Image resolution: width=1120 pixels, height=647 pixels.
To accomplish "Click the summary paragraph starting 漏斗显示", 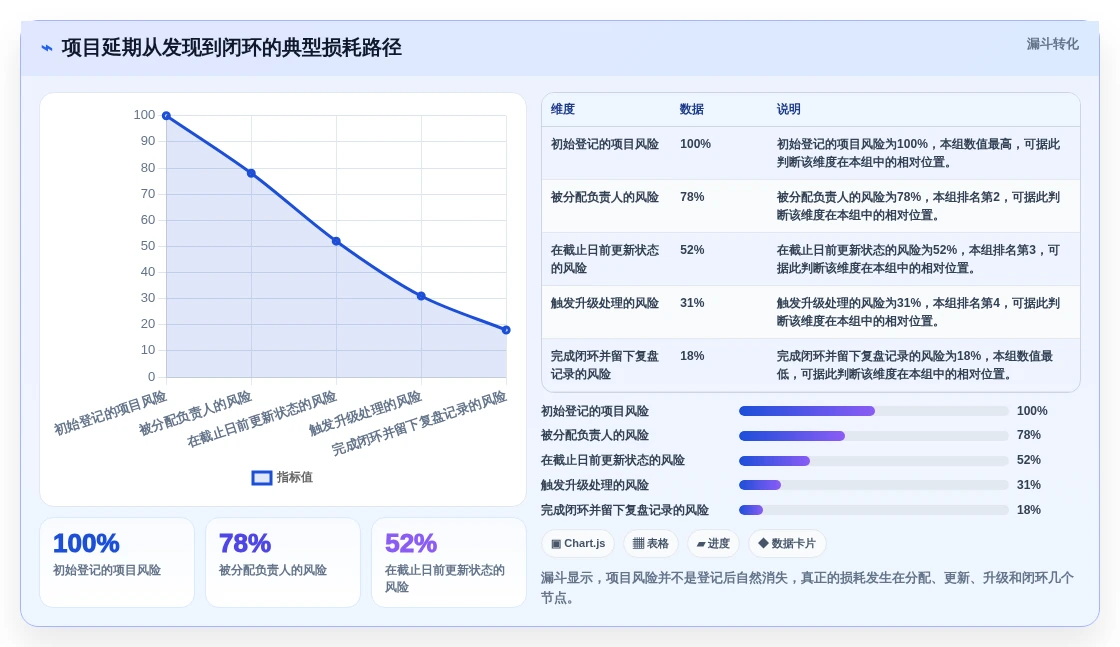I will [x=807, y=588].
